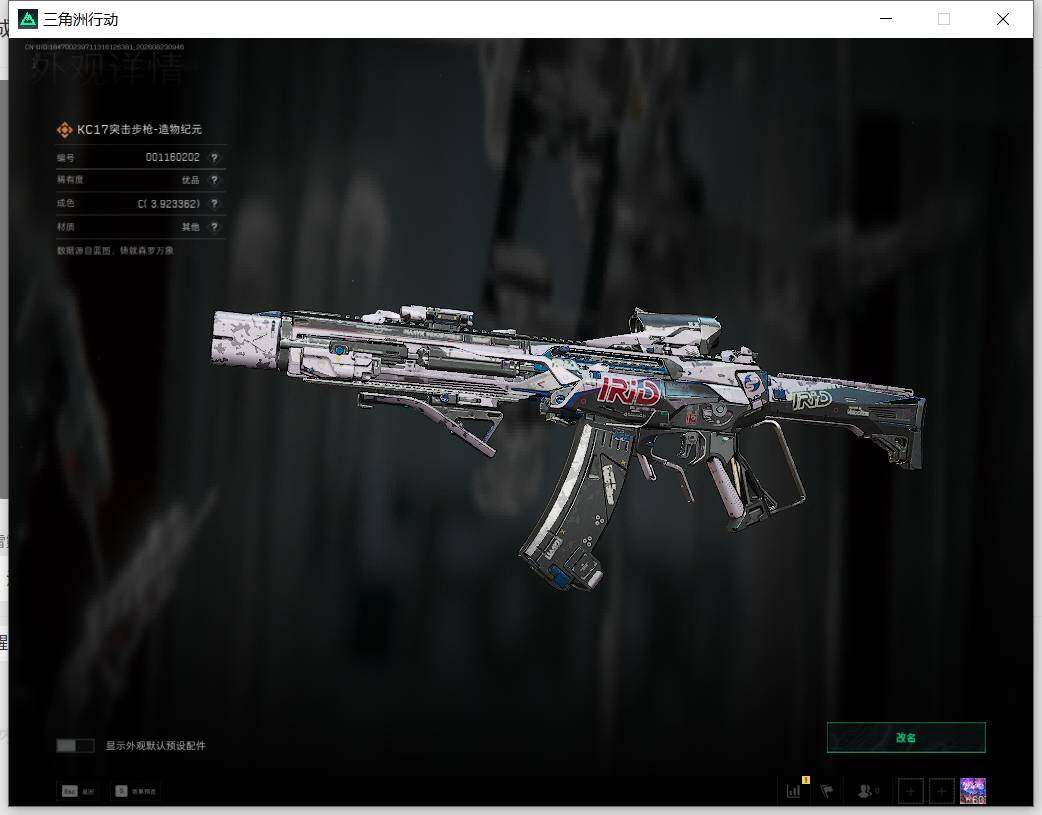Click the second empty teammate plus slot
This screenshot has height=815, width=1042.
point(942,791)
